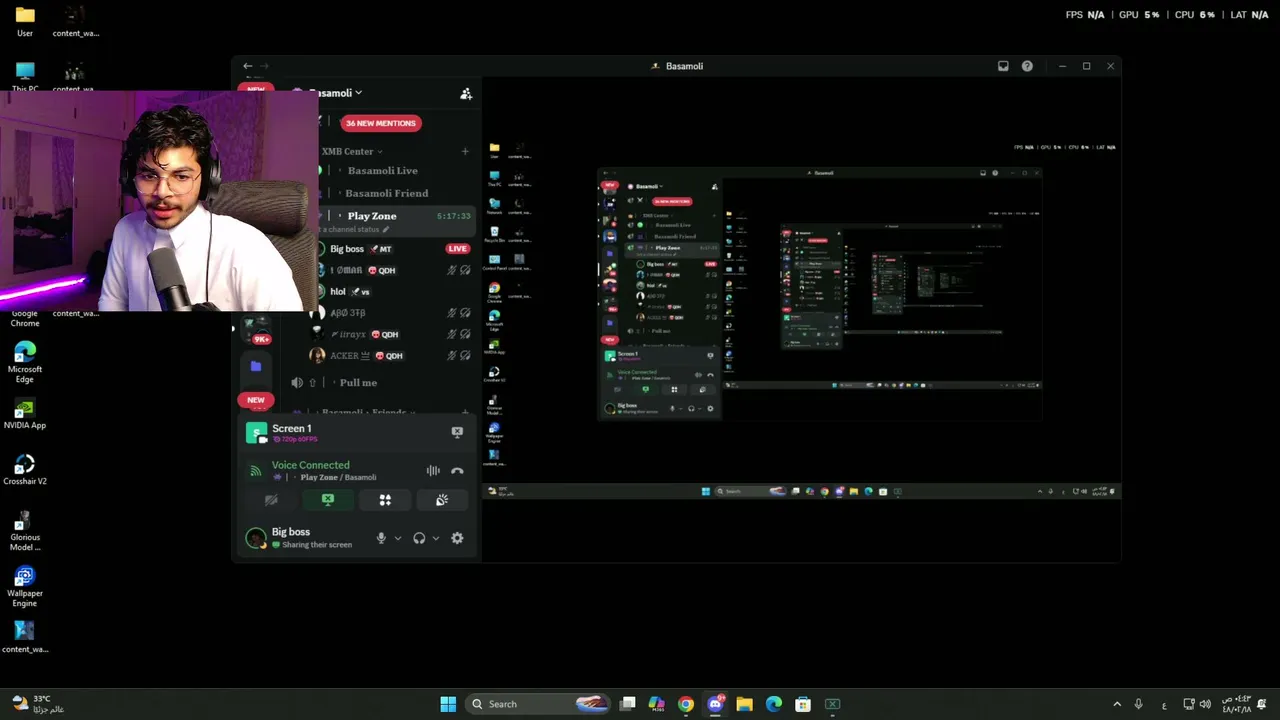Open the Microsoft Edge desktop shortcut

pyautogui.click(x=25, y=363)
